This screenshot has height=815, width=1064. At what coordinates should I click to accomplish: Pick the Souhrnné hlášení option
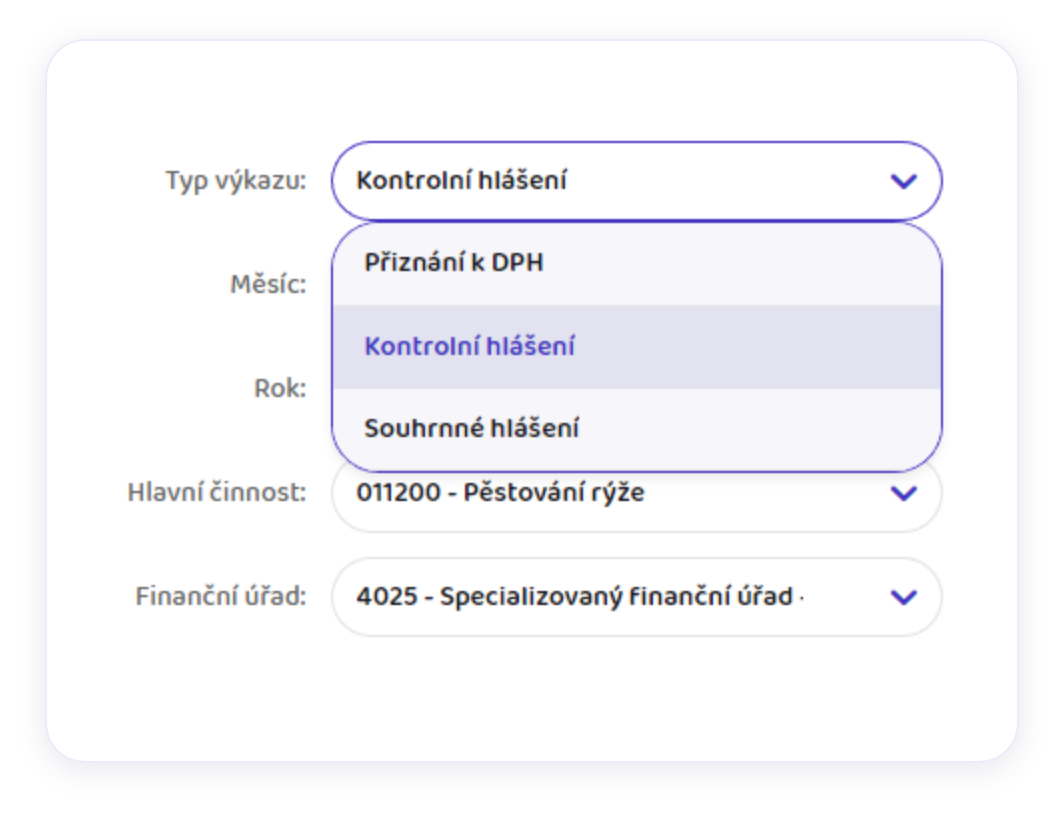(471, 429)
